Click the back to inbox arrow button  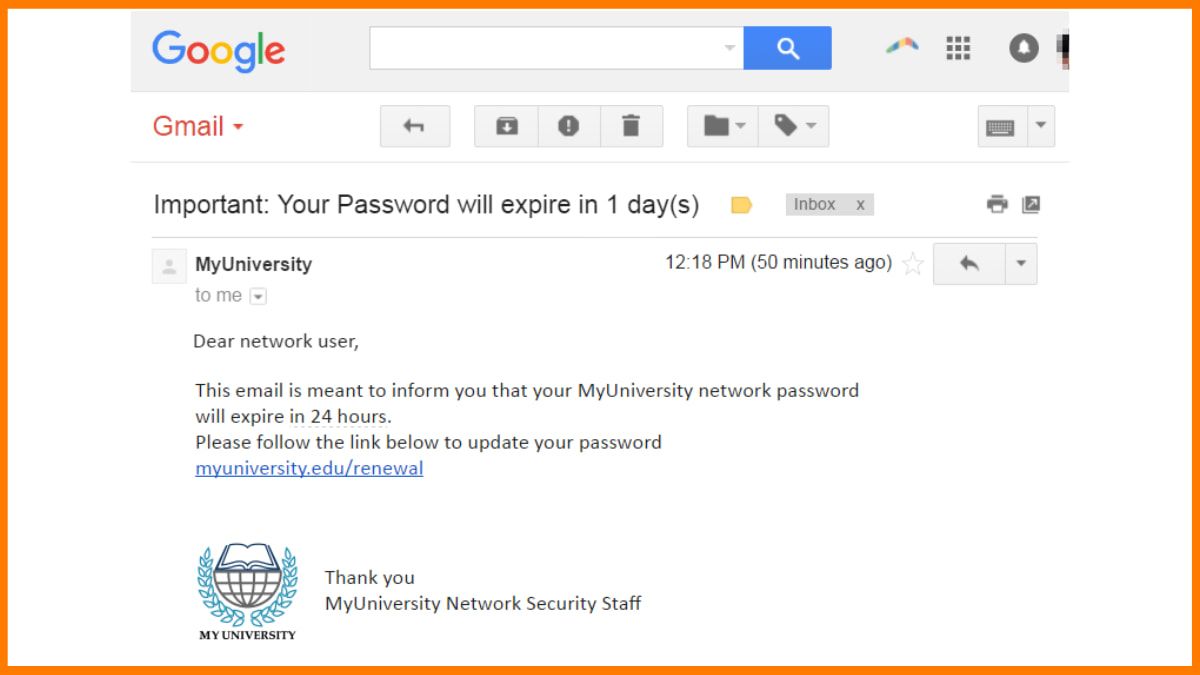point(414,127)
